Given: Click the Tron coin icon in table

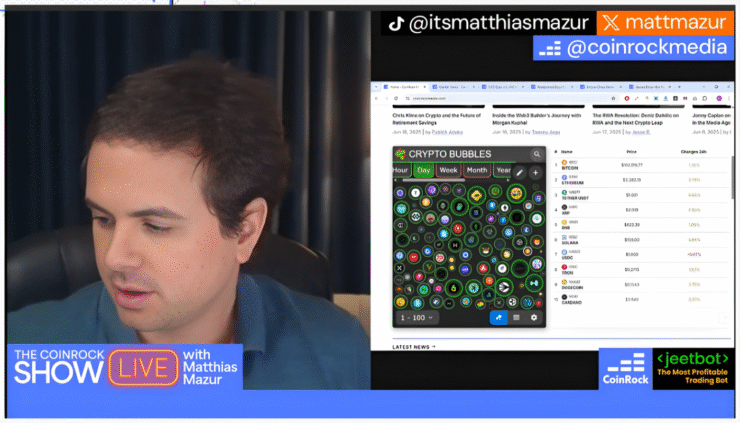Looking at the screenshot, I should tap(564, 267).
